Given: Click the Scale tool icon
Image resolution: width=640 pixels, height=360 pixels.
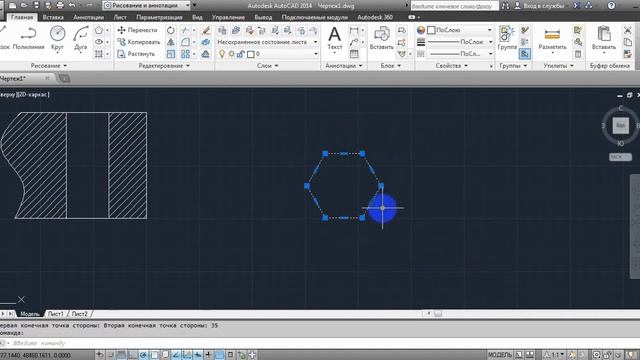Looking at the screenshot, I should tap(171, 54).
